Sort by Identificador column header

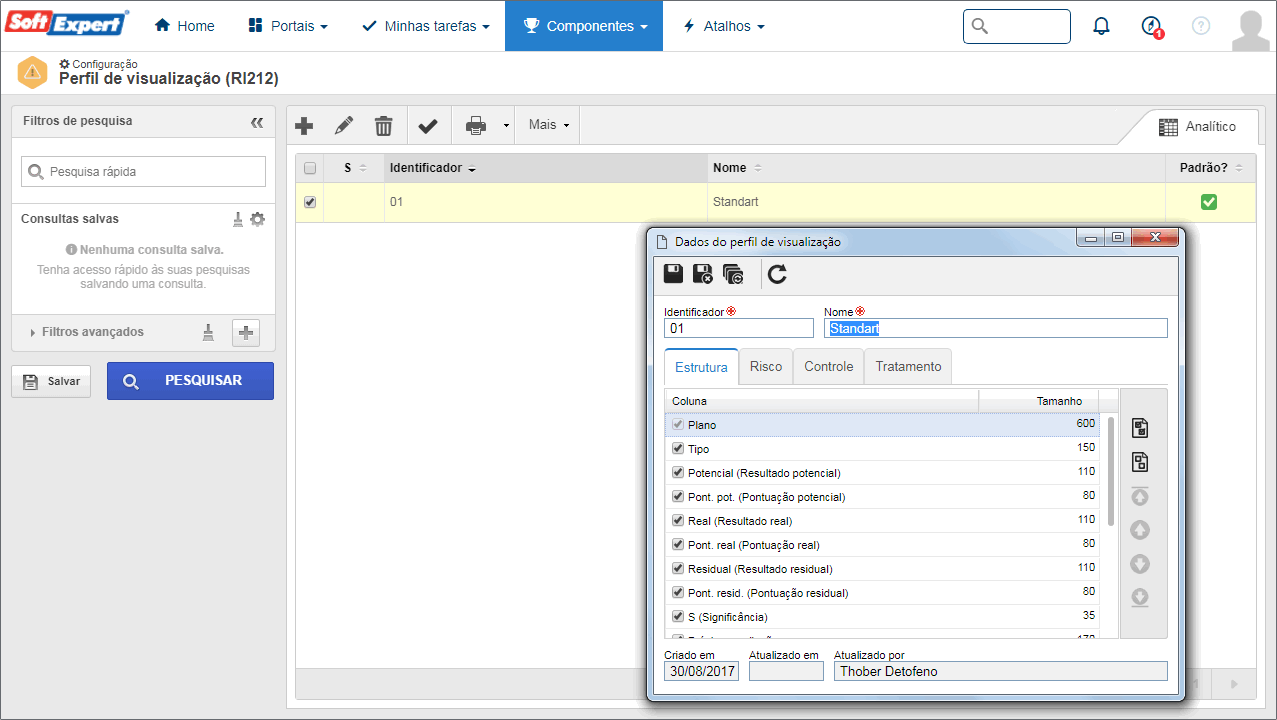[x=546, y=168]
